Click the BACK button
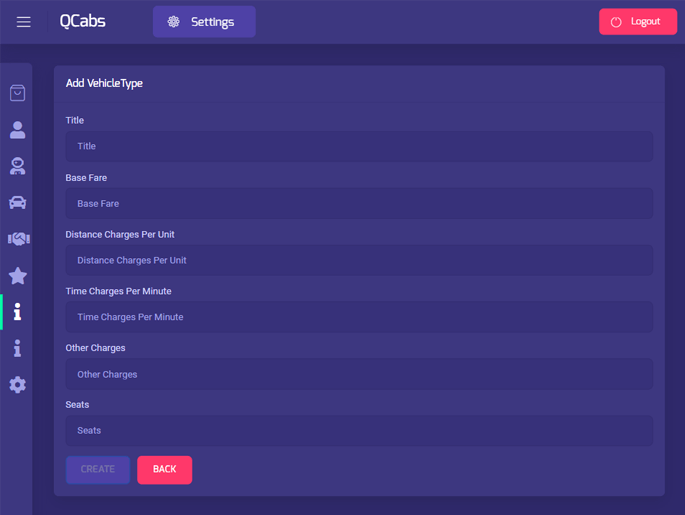 165,470
